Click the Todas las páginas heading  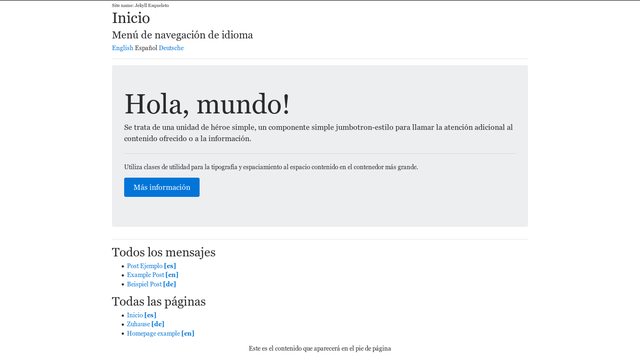[159, 302]
